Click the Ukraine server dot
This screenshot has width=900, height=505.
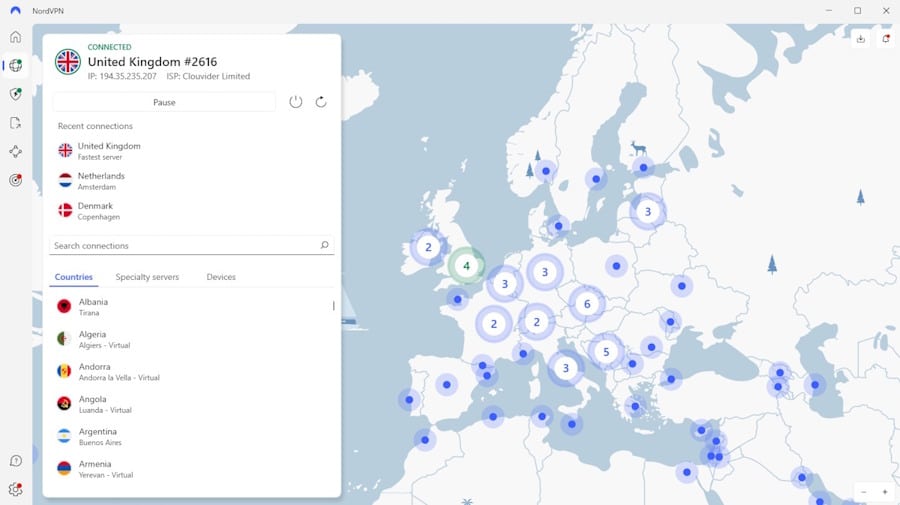click(x=681, y=286)
